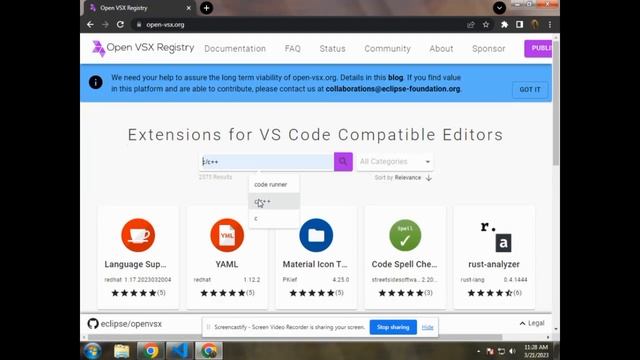Select 'c' suggestion in dropdown
The image size is (640, 360).
tap(274, 219)
